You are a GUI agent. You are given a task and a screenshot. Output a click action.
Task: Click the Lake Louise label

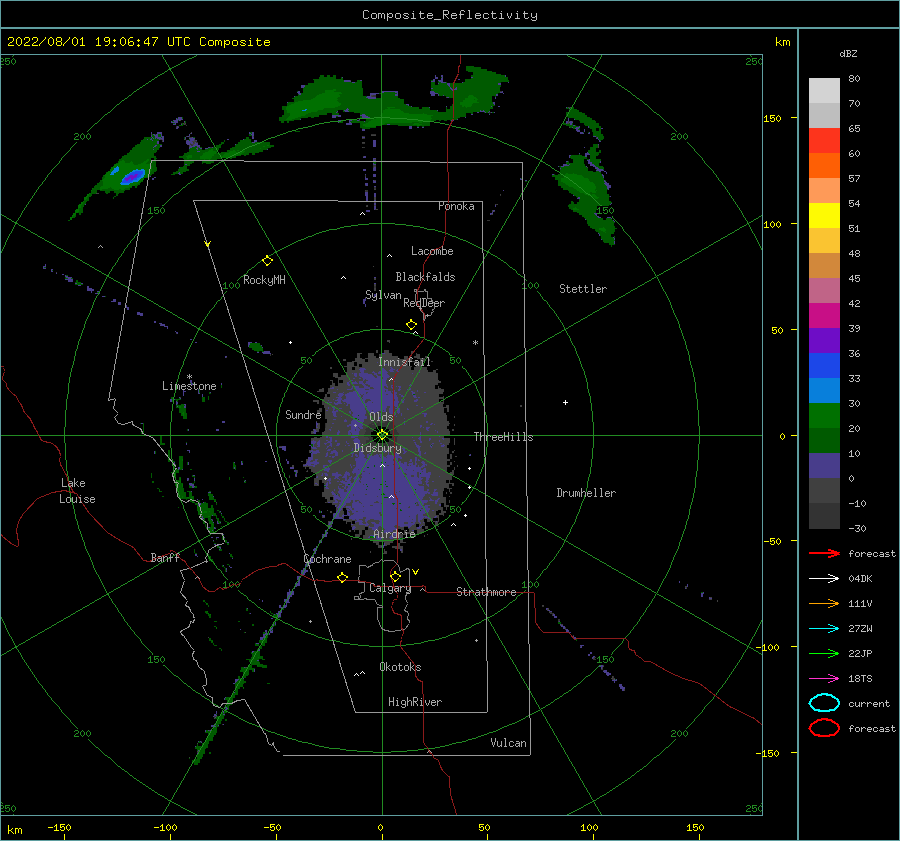click(77, 491)
